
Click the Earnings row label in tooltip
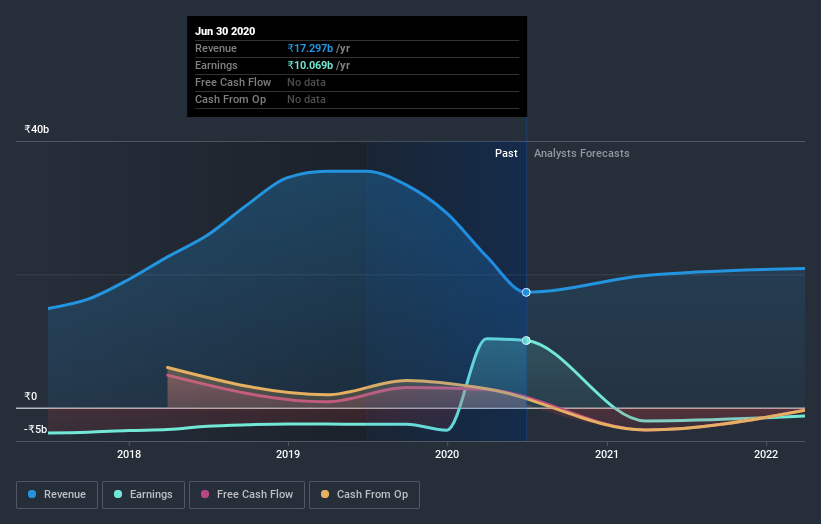[216, 65]
